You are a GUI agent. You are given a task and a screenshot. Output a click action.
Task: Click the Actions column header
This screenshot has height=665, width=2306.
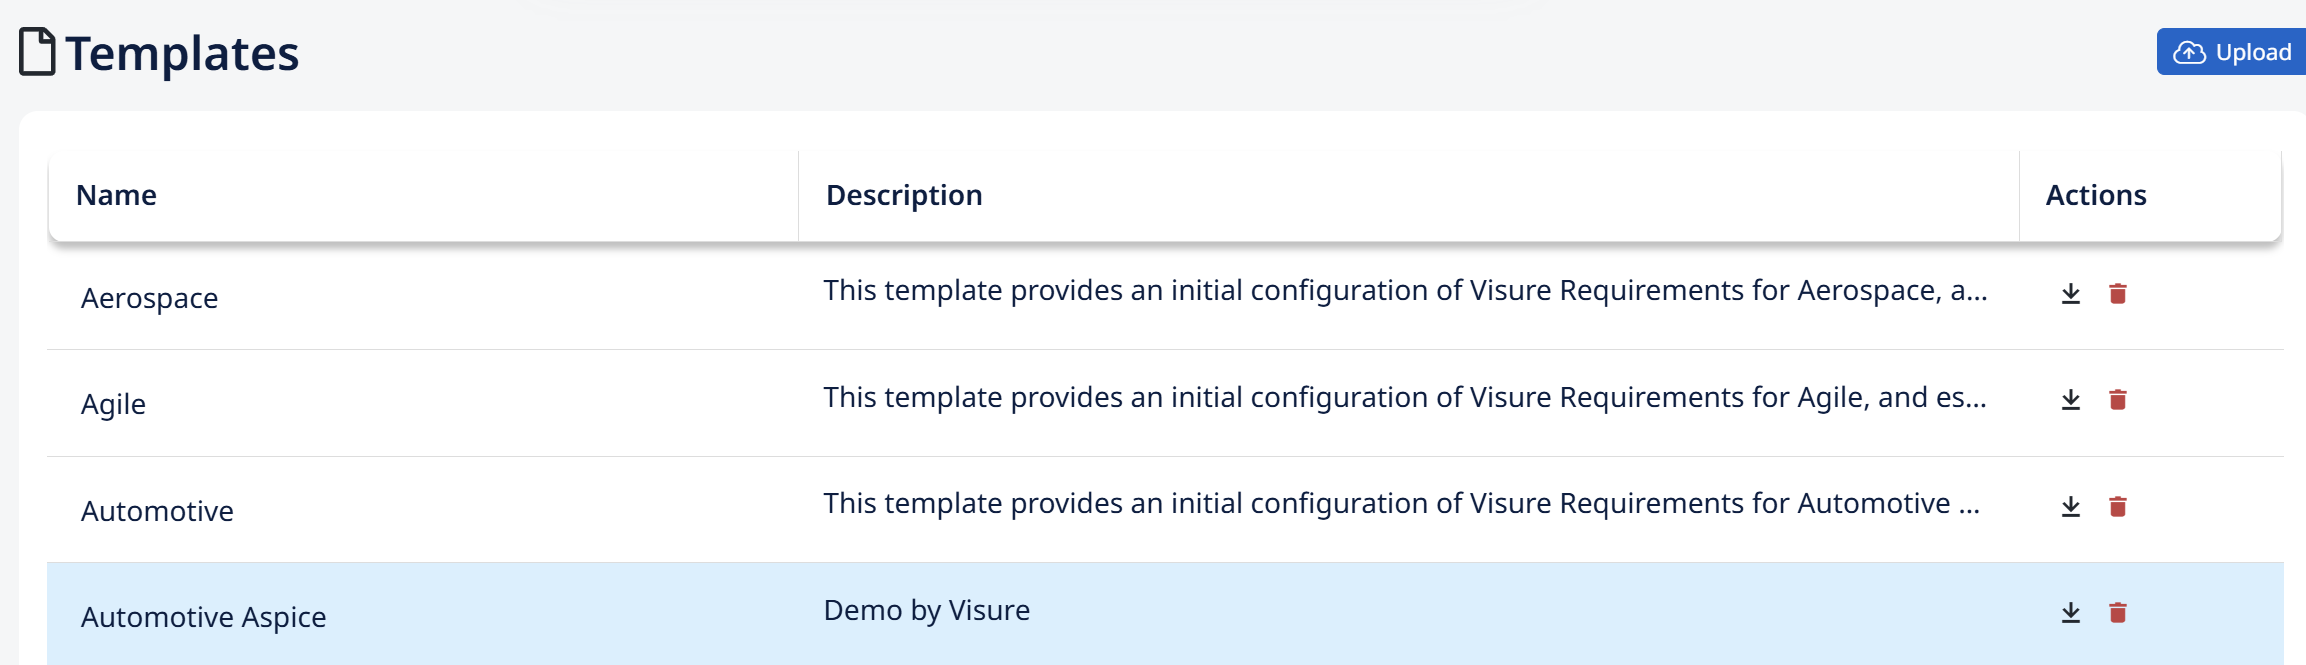2096,195
